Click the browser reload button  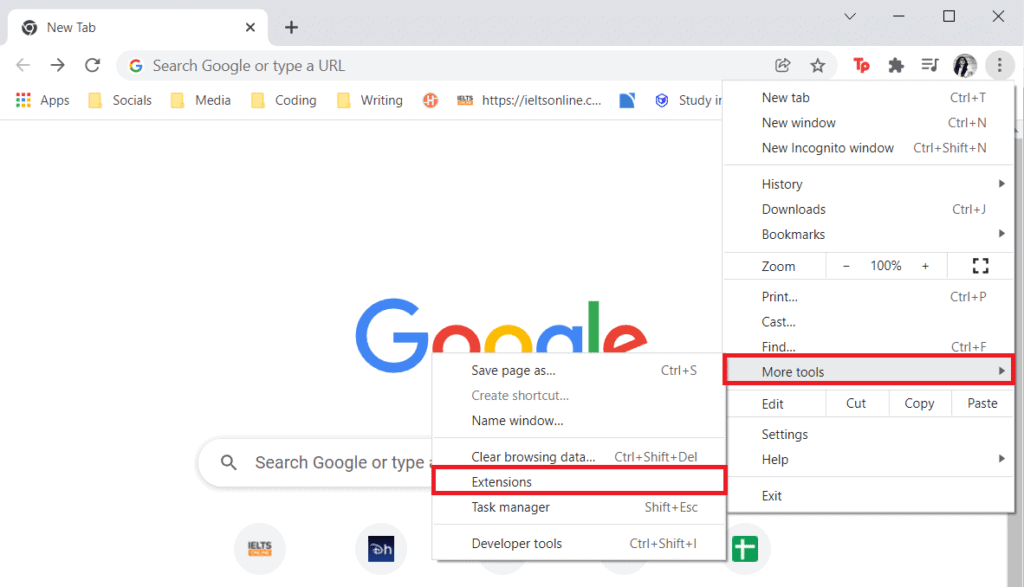point(92,66)
